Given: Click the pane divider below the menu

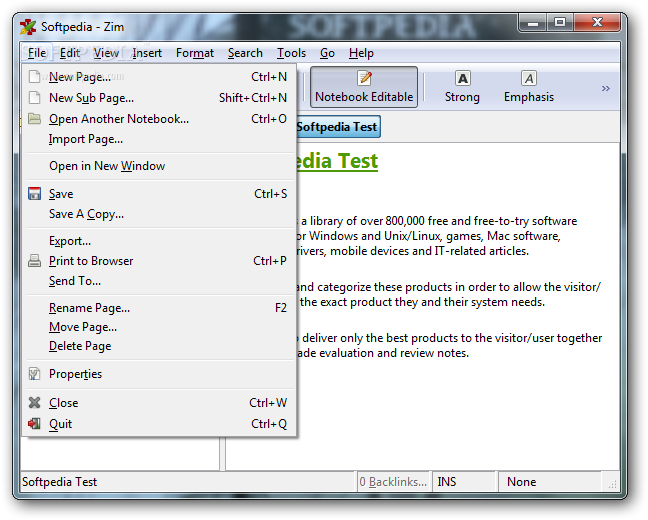Looking at the screenshot, I should pyautogui.click(x=222, y=453).
